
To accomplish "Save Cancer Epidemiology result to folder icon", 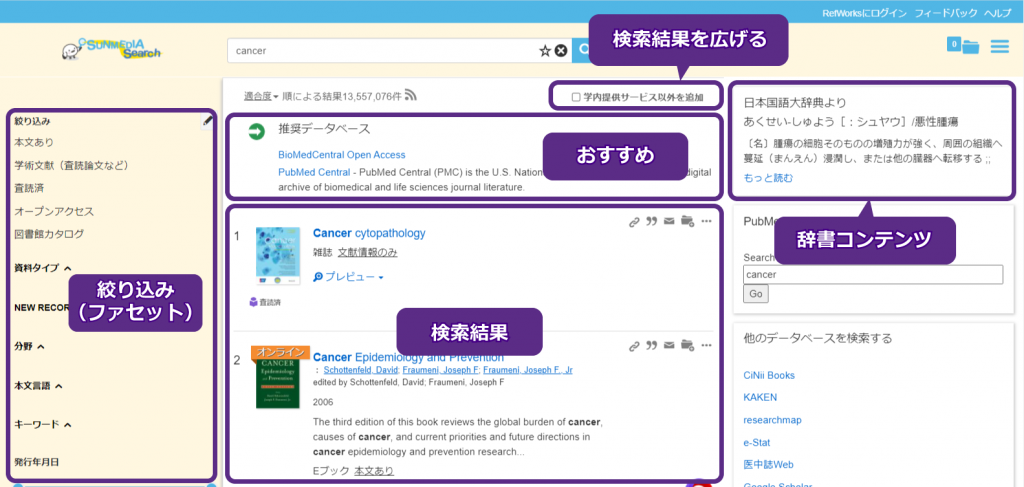I will [x=686, y=346].
